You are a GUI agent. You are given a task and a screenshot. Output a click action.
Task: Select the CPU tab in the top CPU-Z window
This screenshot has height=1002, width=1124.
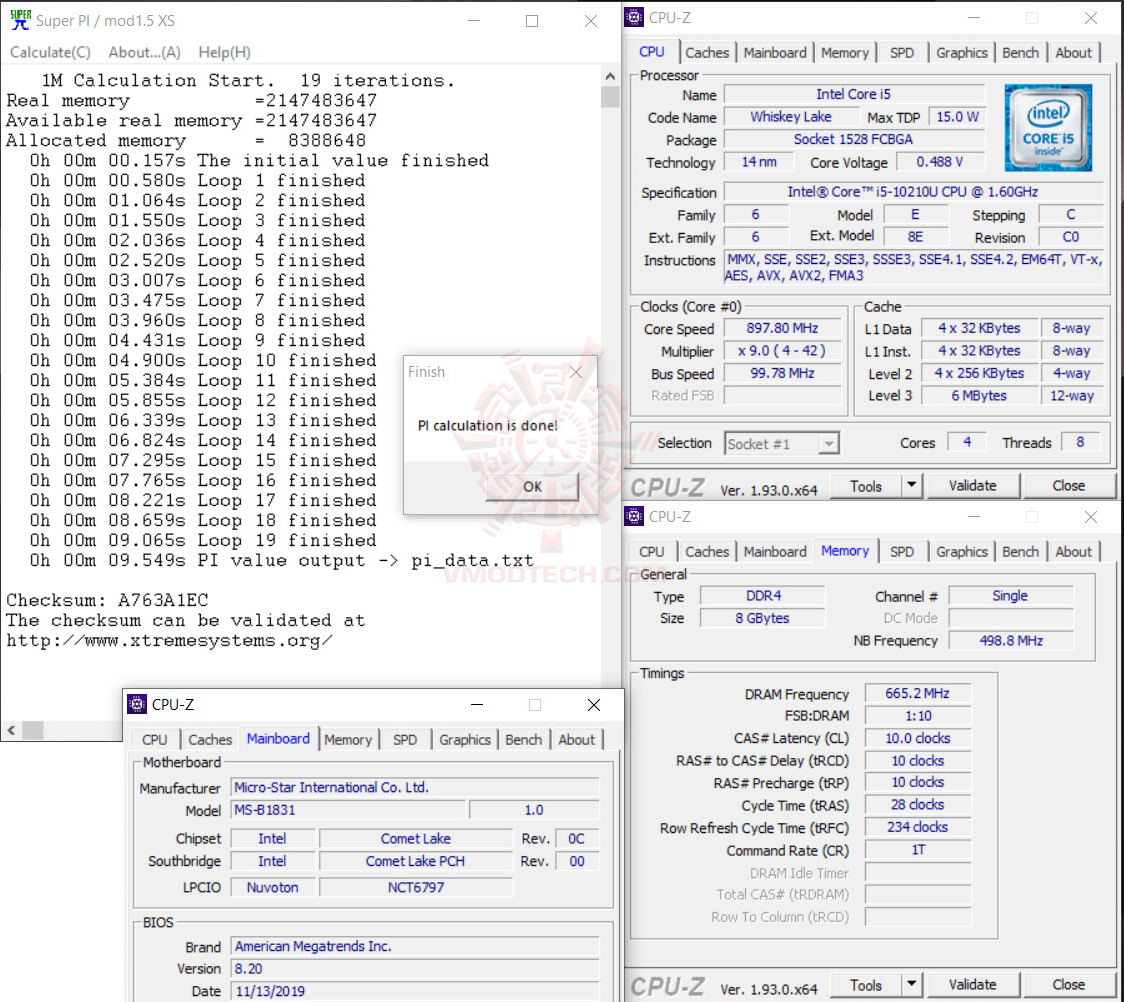coord(652,52)
